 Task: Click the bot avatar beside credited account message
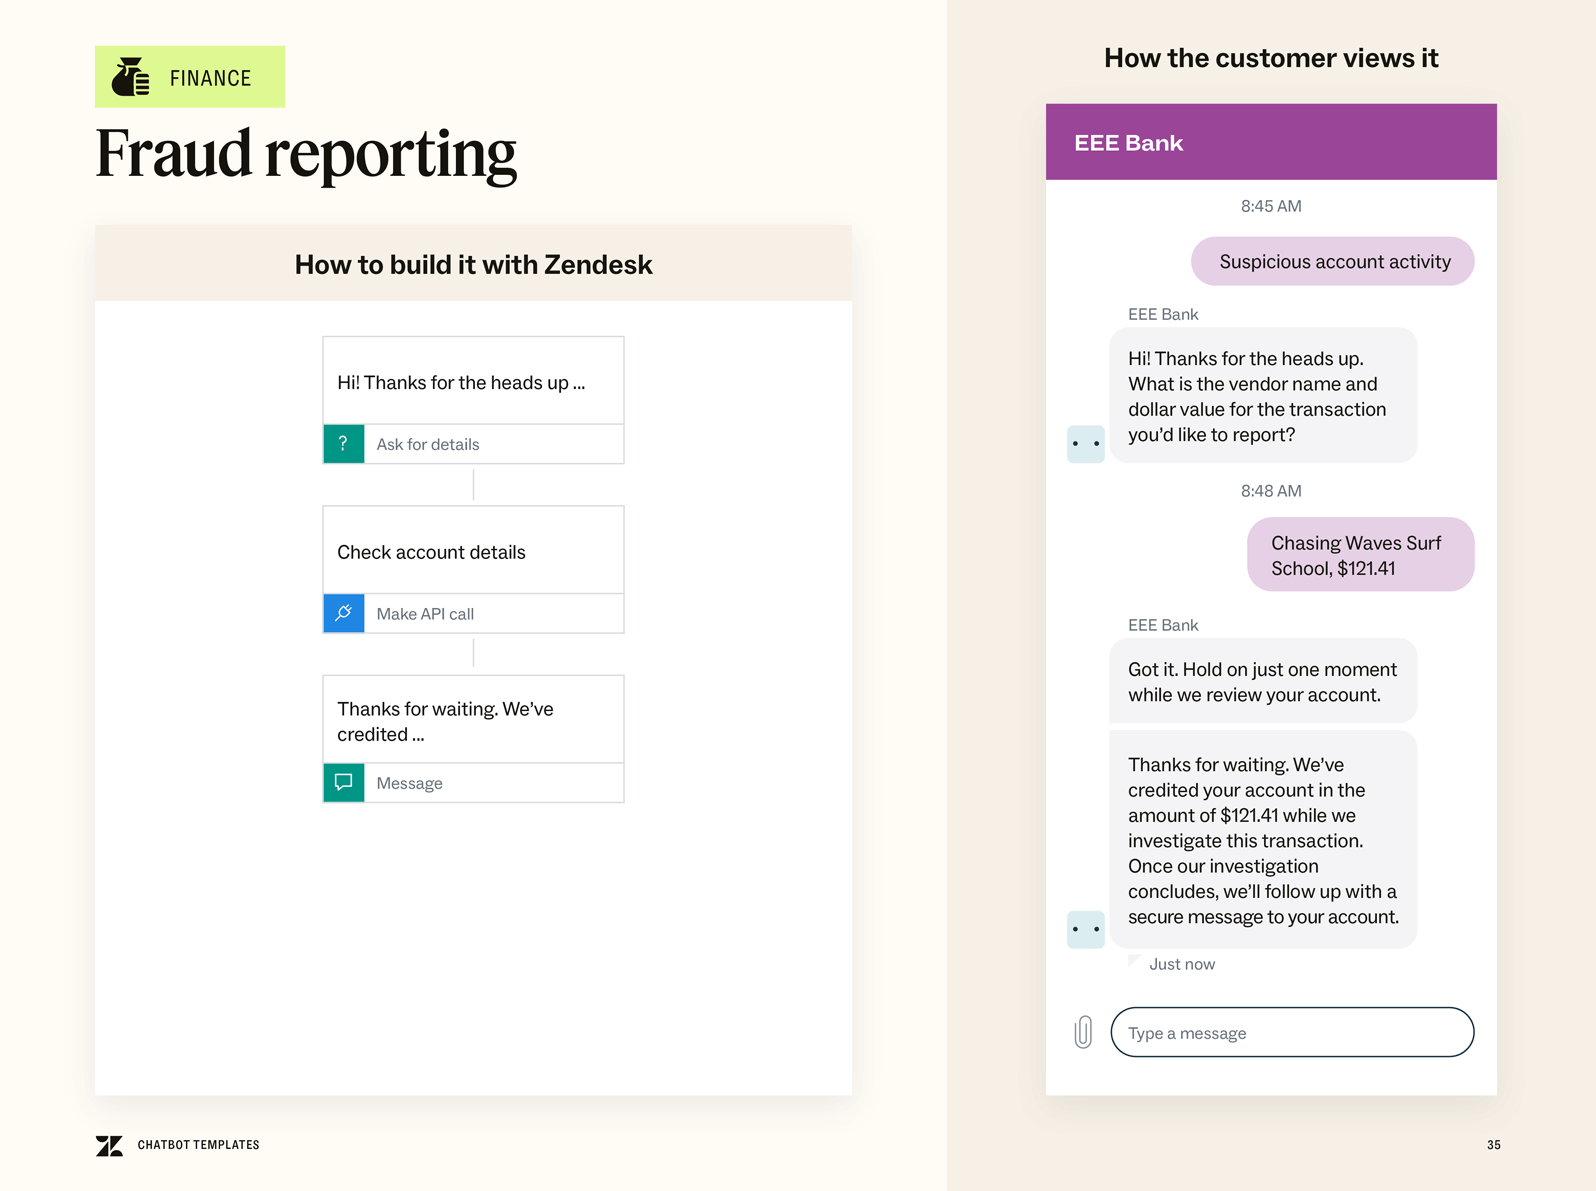(1086, 929)
